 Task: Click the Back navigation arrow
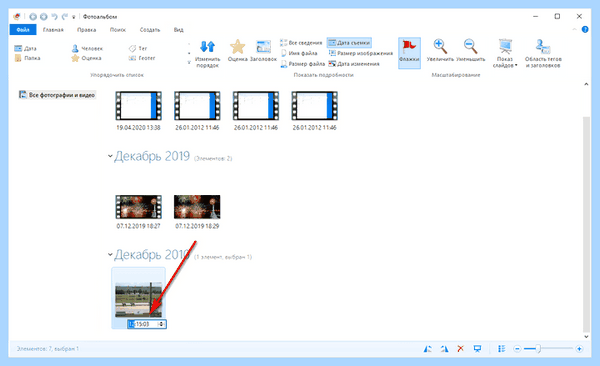coord(33,17)
